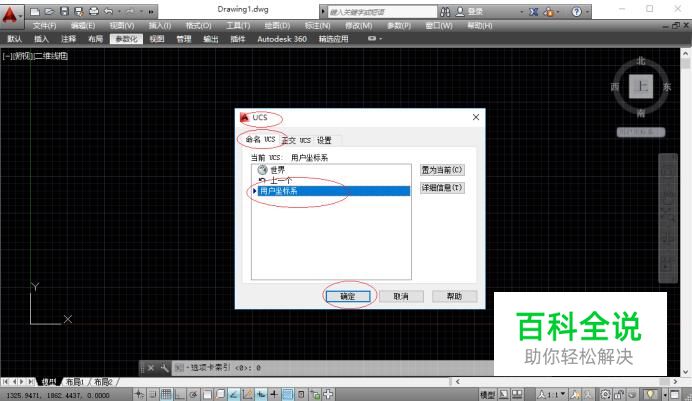This screenshot has width=692, height=401.
Task: Switch to the Autodesk 360 ribbon tab
Action: coord(282,39)
